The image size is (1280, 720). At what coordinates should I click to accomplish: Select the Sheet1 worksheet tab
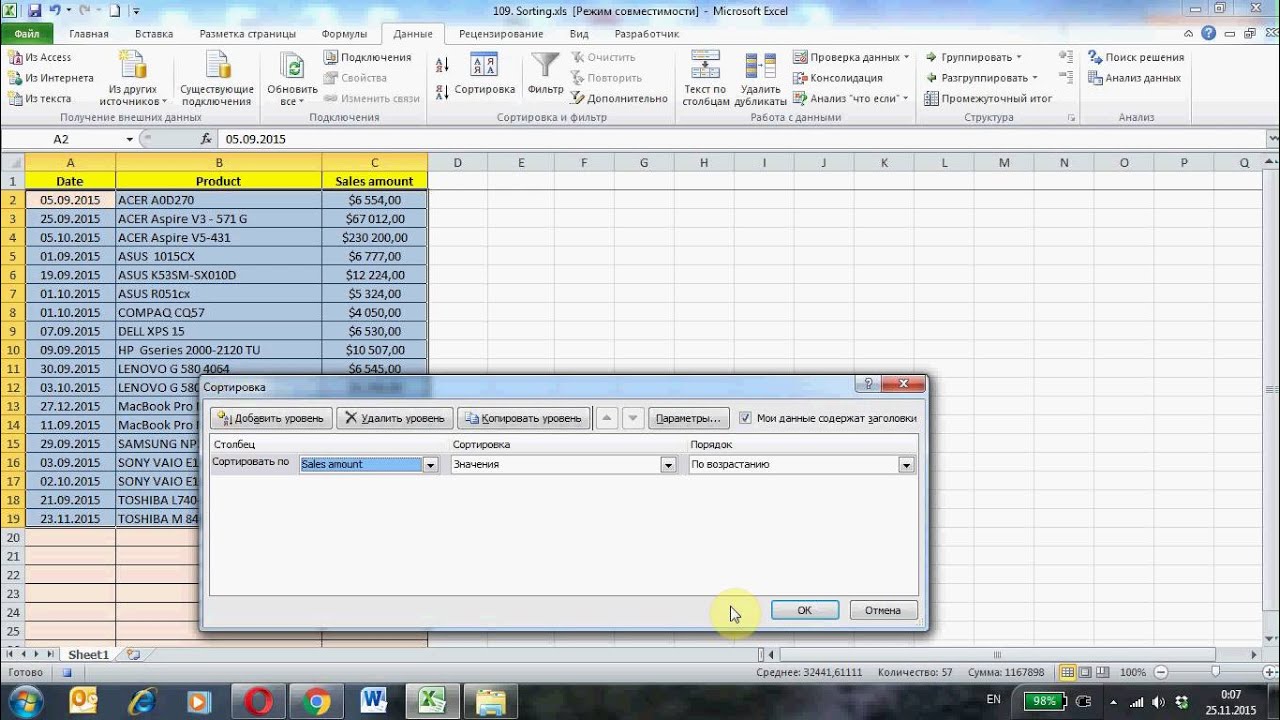coord(88,654)
